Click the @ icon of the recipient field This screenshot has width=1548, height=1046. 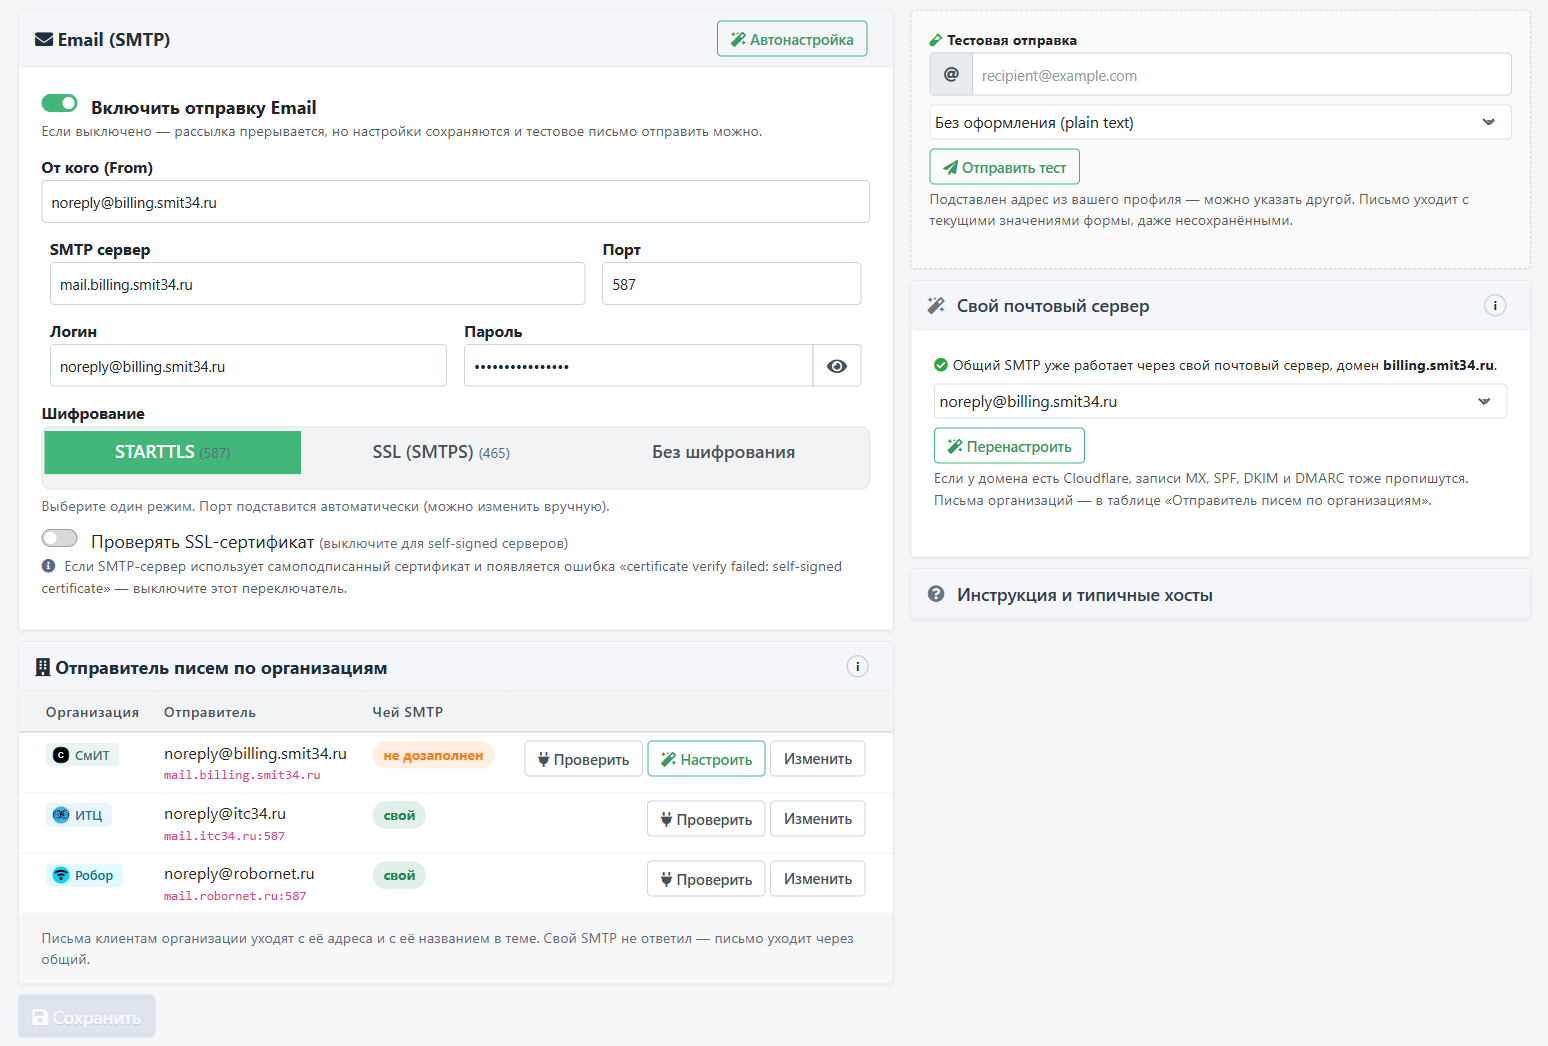point(951,75)
